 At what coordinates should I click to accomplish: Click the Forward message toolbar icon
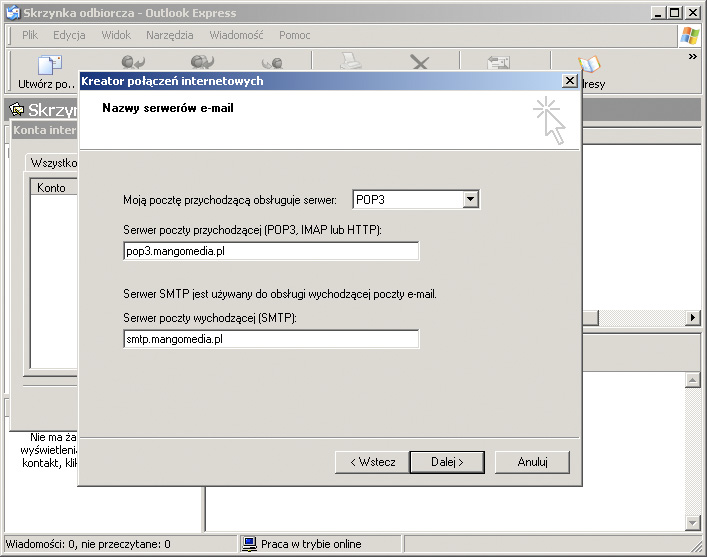[272, 63]
